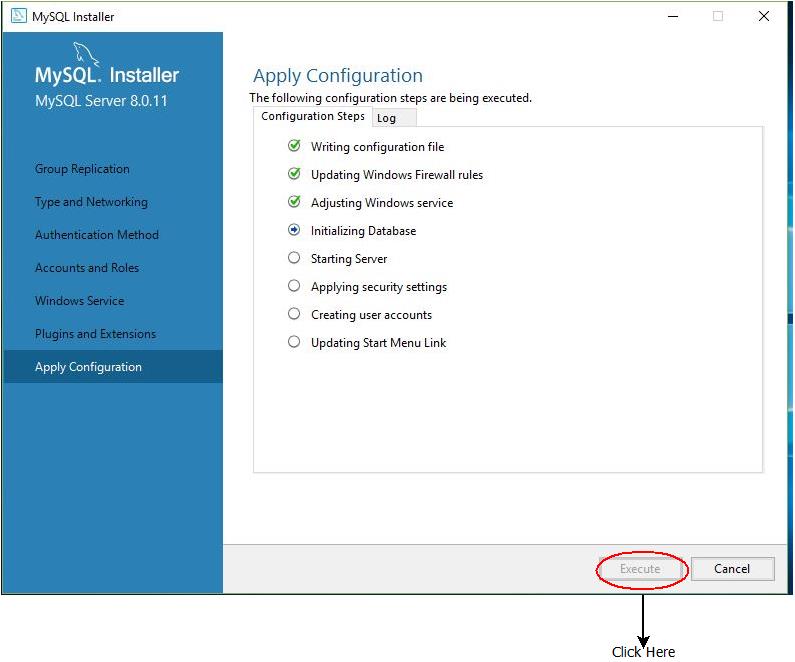Click 'Writing configuration file' step text
The width and height of the screenshot is (795, 662).
[378, 147]
